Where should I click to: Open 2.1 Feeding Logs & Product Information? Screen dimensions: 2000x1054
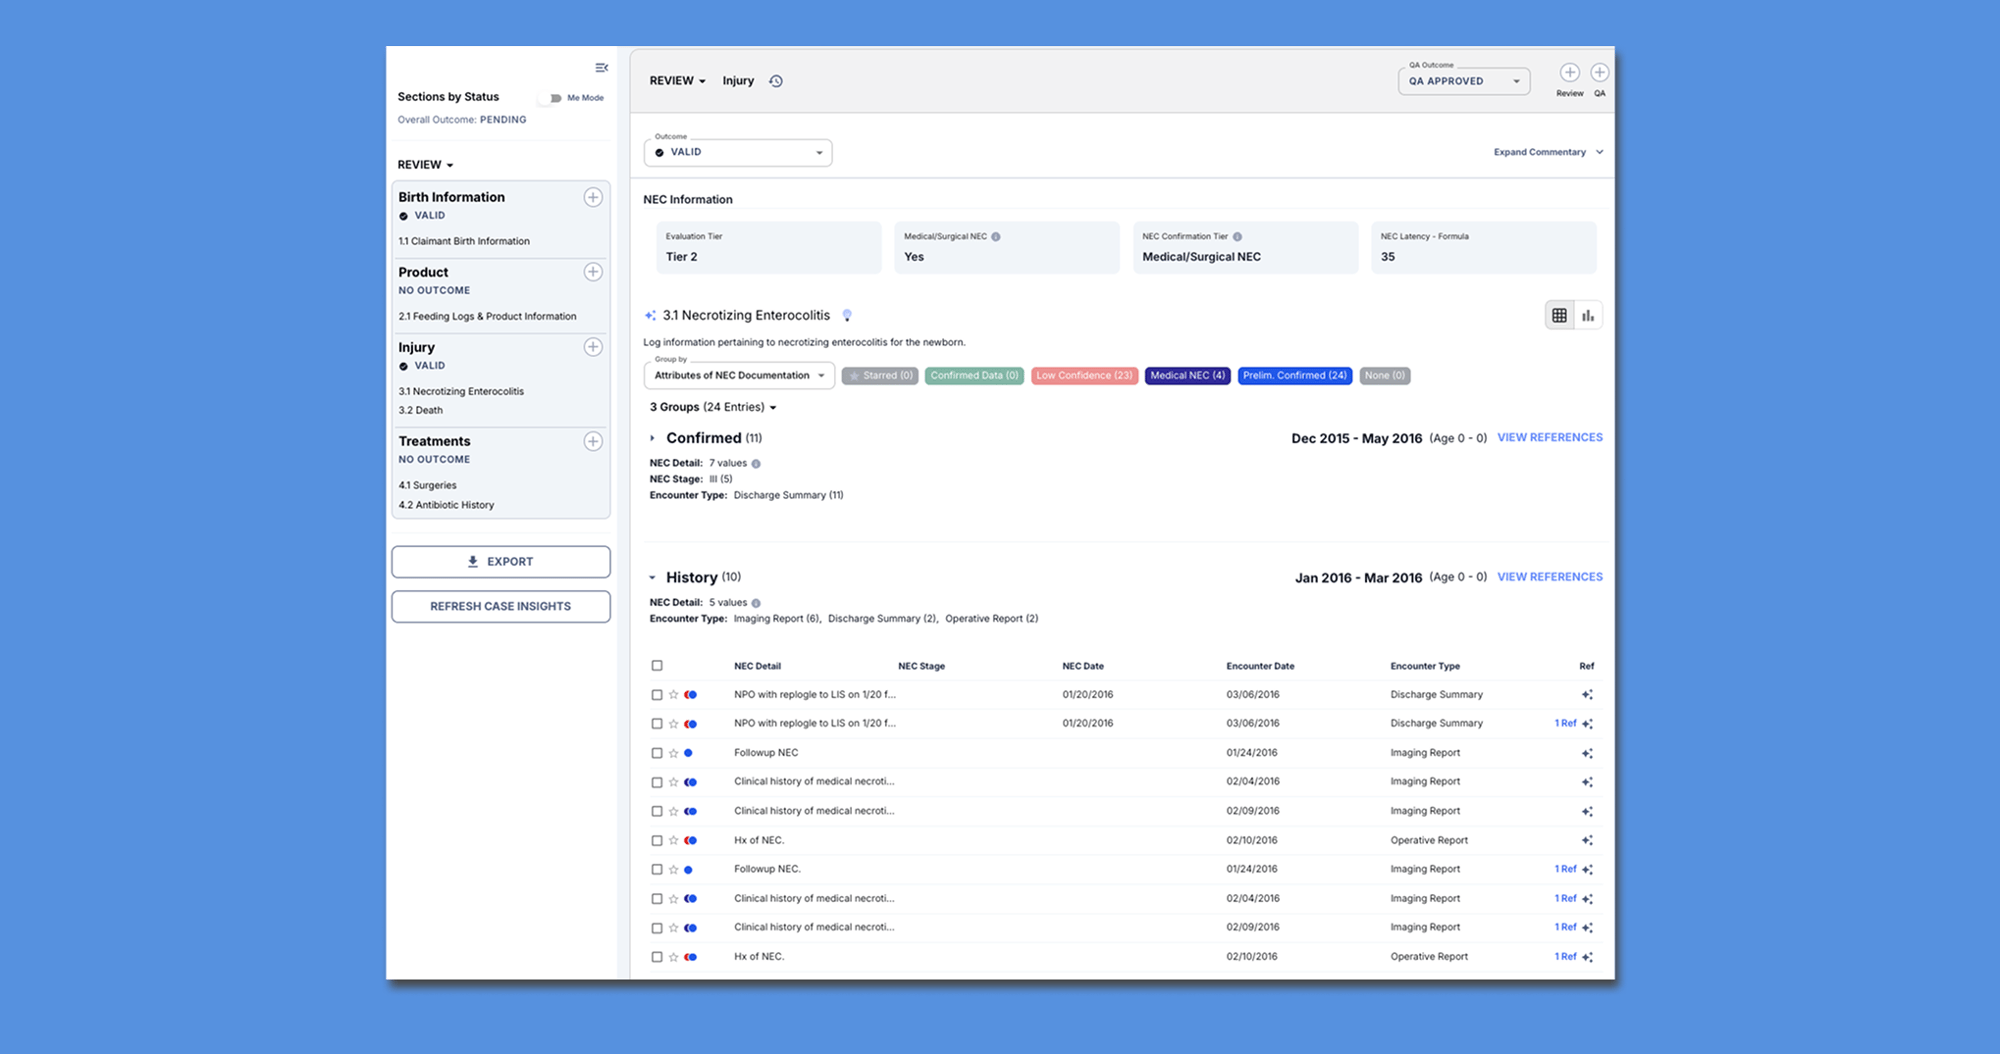(487, 316)
